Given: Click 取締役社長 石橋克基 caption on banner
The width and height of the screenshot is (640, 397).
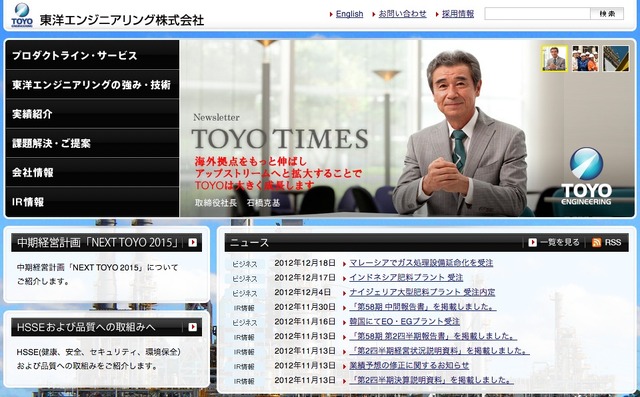Looking at the screenshot, I should pos(237,203).
